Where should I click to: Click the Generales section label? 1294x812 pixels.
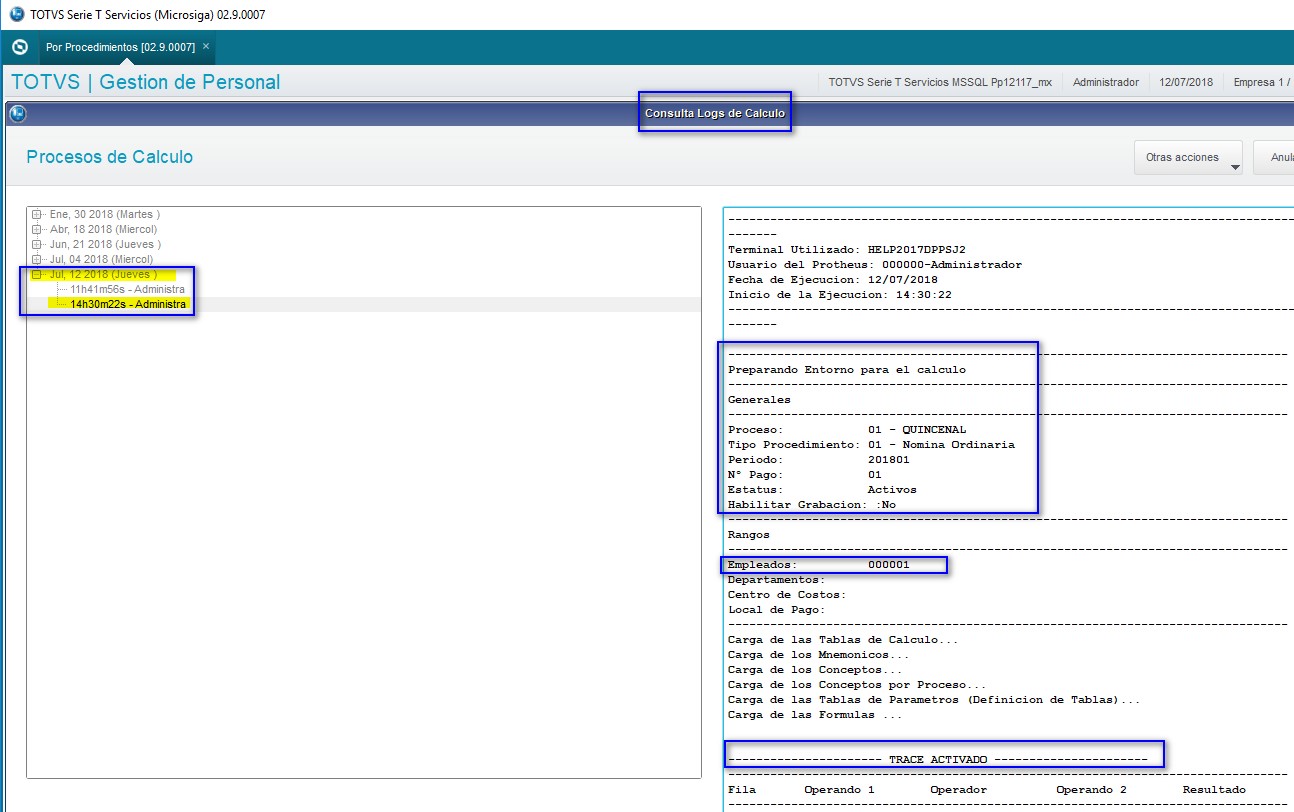[x=759, y=400]
